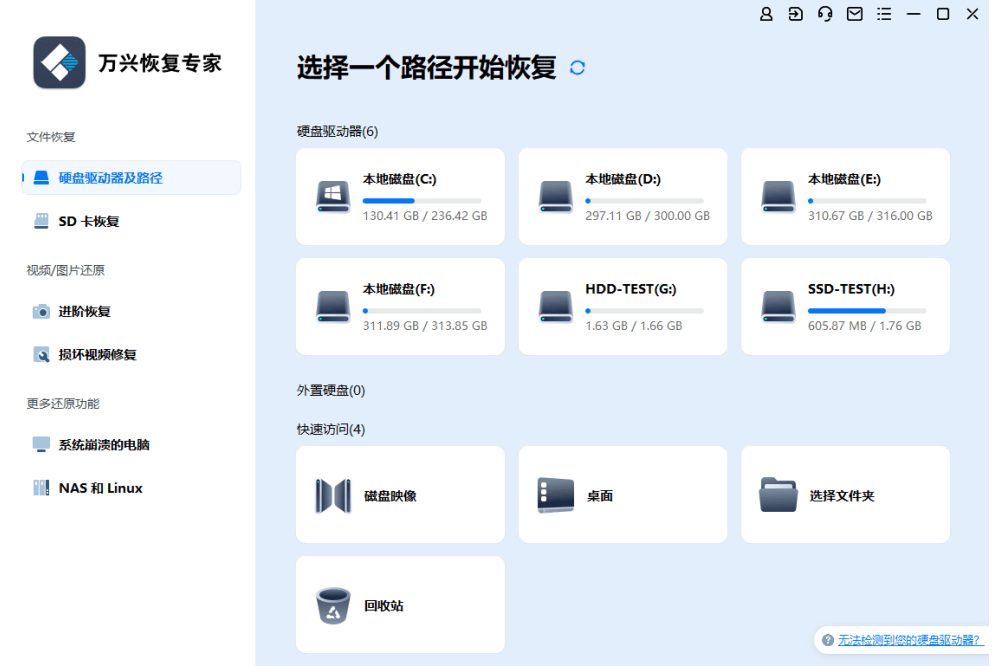The height and width of the screenshot is (666, 1000).
Task: Open NAS 和 Linux recovery option
Action: tap(100, 488)
